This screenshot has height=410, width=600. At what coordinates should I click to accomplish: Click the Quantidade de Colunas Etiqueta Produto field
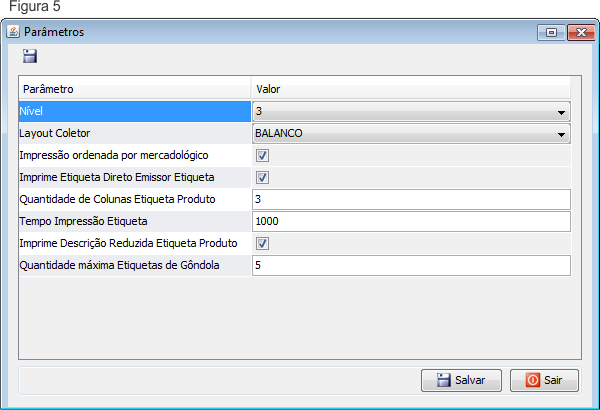(x=410, y=199)
